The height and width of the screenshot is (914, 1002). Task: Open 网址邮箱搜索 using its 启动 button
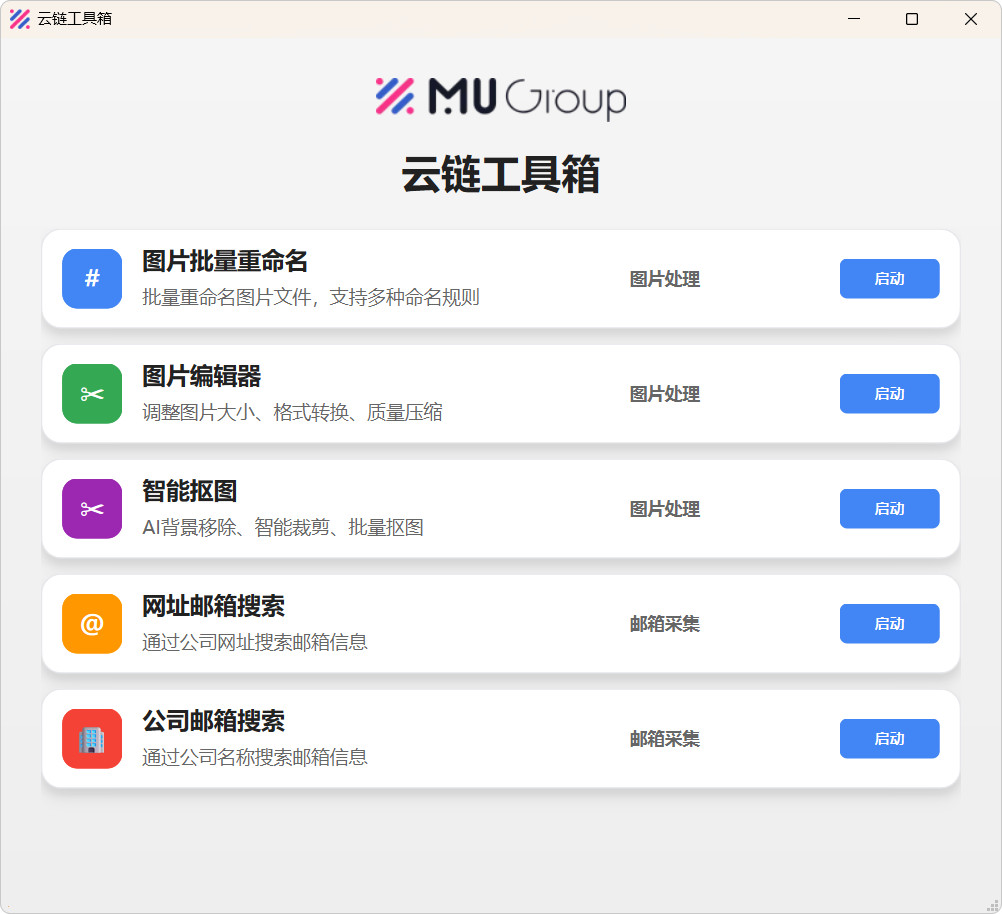point(889,624)
